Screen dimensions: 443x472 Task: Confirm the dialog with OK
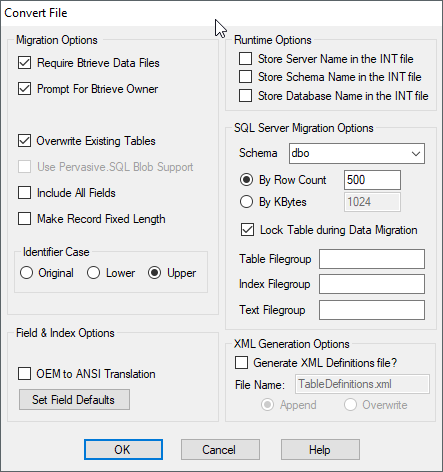(x=123, y=450)
